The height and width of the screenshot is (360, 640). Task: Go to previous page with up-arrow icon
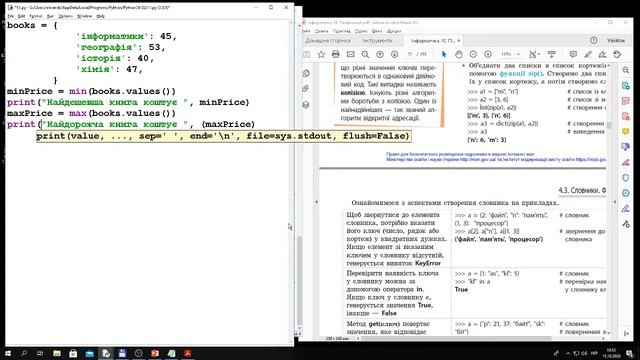(x=380, y=54)
